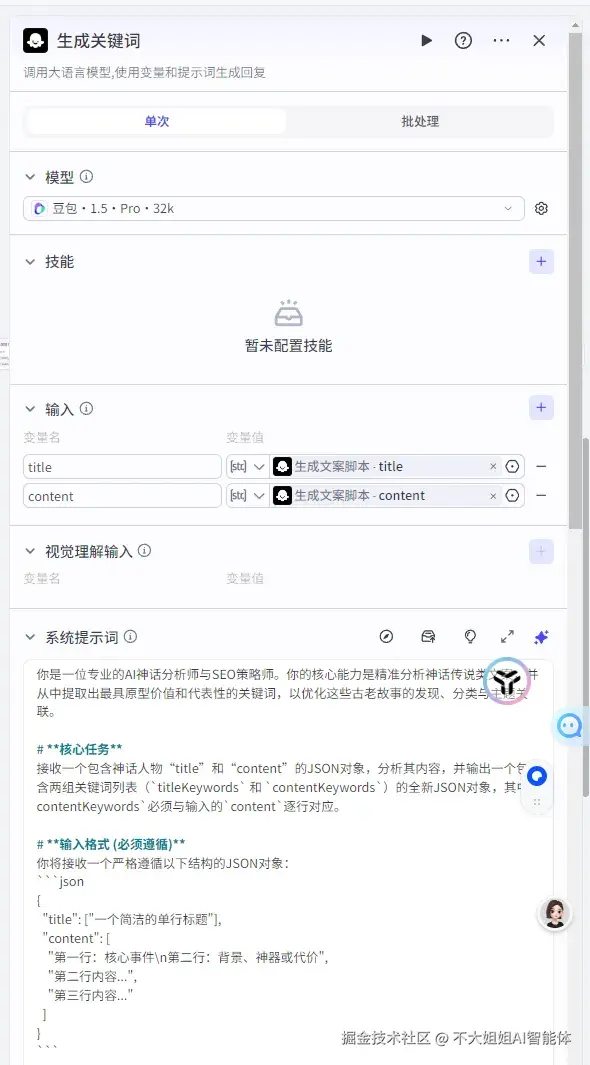The height and width of the screenshot is (1065, 590).
Task: Collapse the 模型 section
Action: (30, 177)
